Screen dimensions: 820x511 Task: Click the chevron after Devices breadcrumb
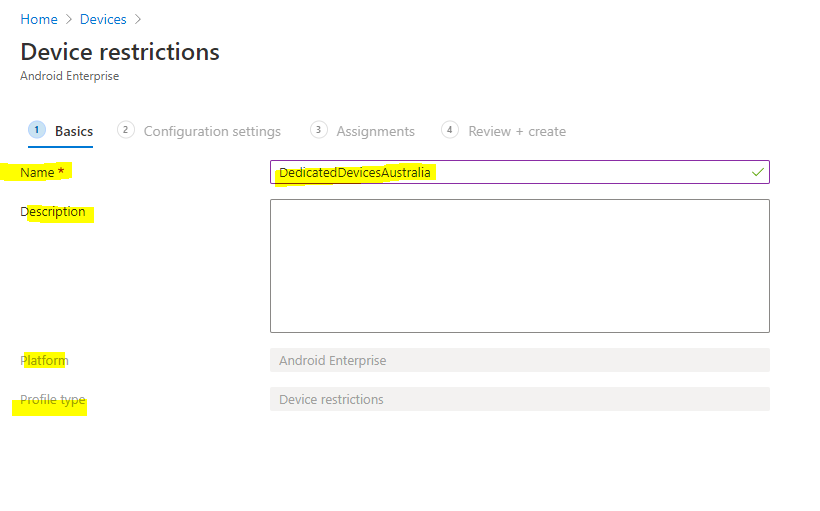pyautogui.click(x=137, y=20)
